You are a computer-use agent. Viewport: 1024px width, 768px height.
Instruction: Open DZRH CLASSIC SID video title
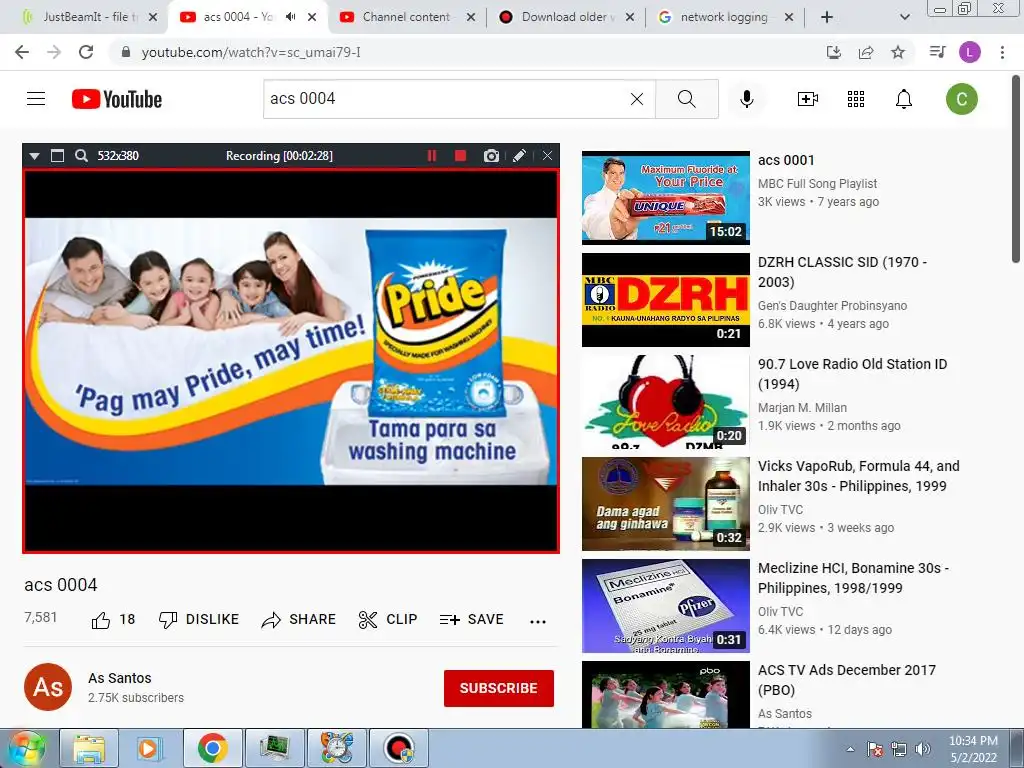842,272
